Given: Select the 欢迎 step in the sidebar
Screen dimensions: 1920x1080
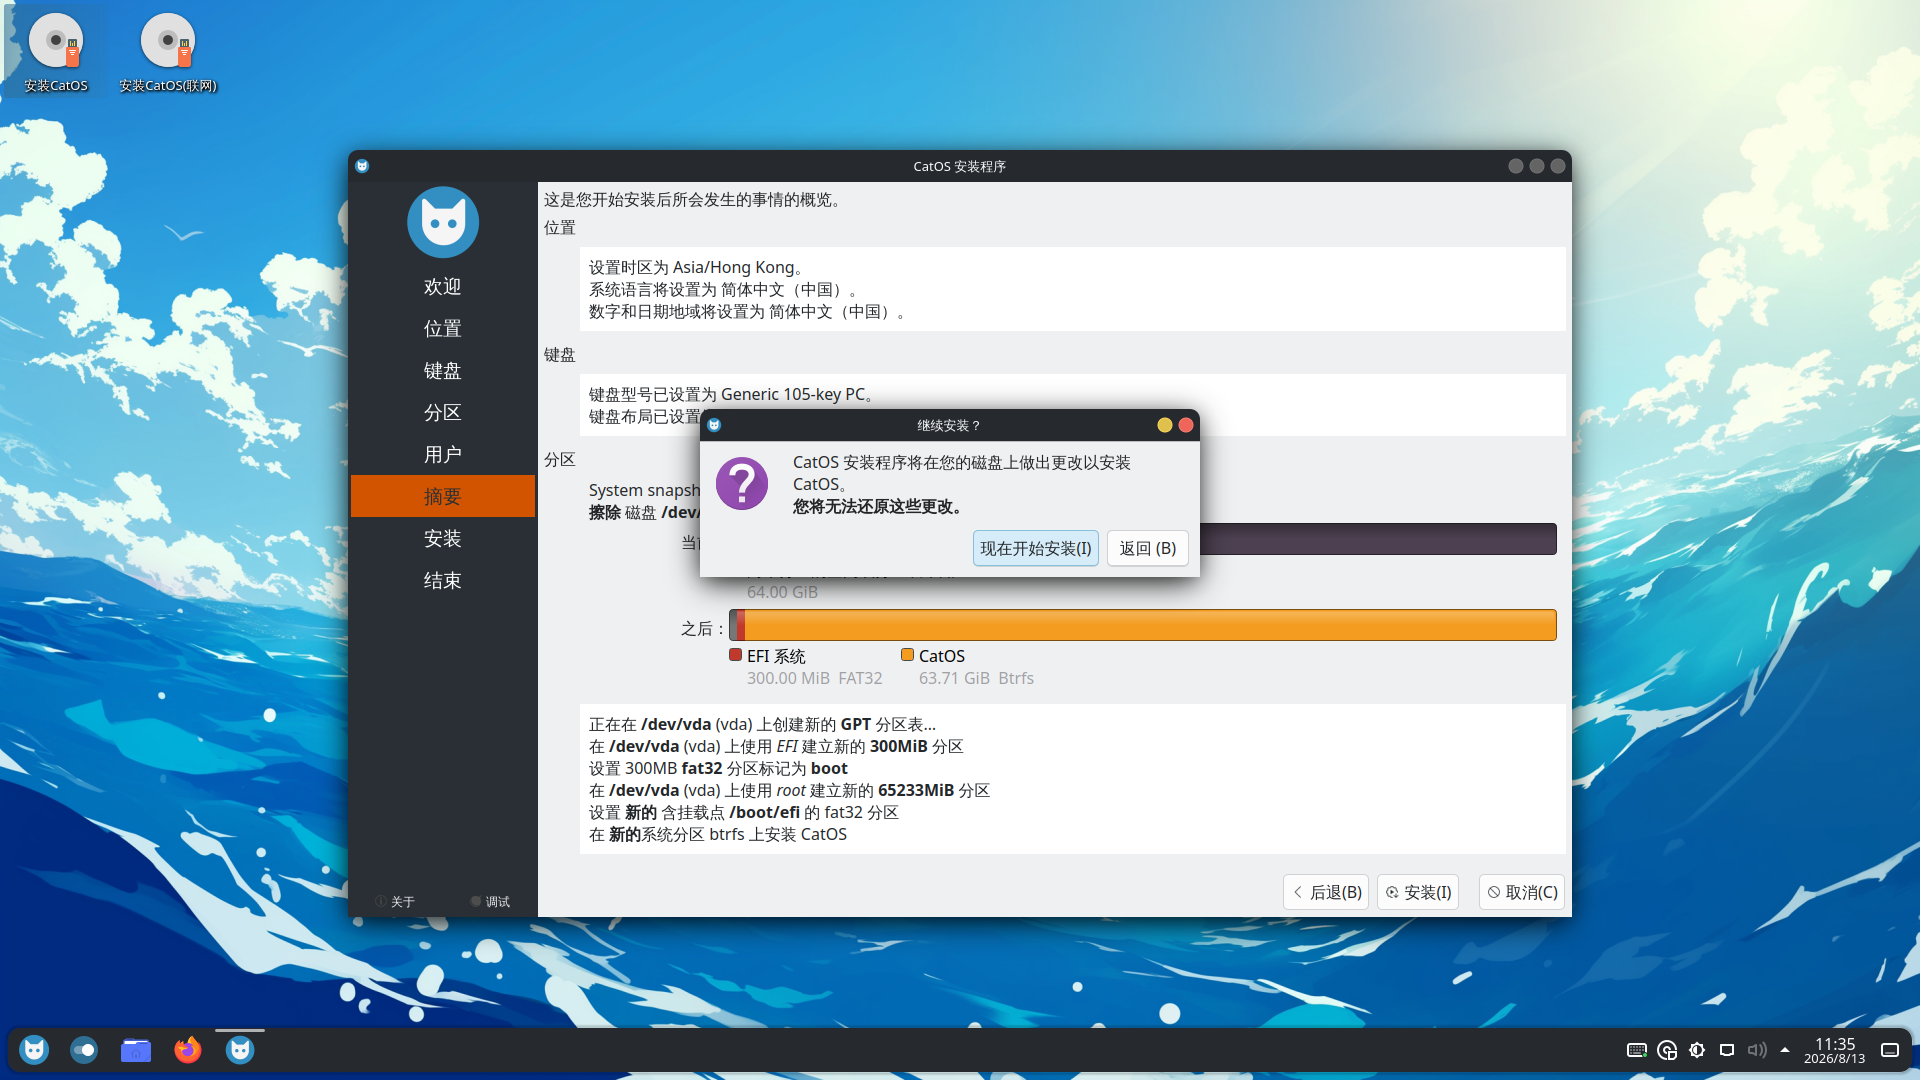Looking at the screenshot, I should point(443,287).
